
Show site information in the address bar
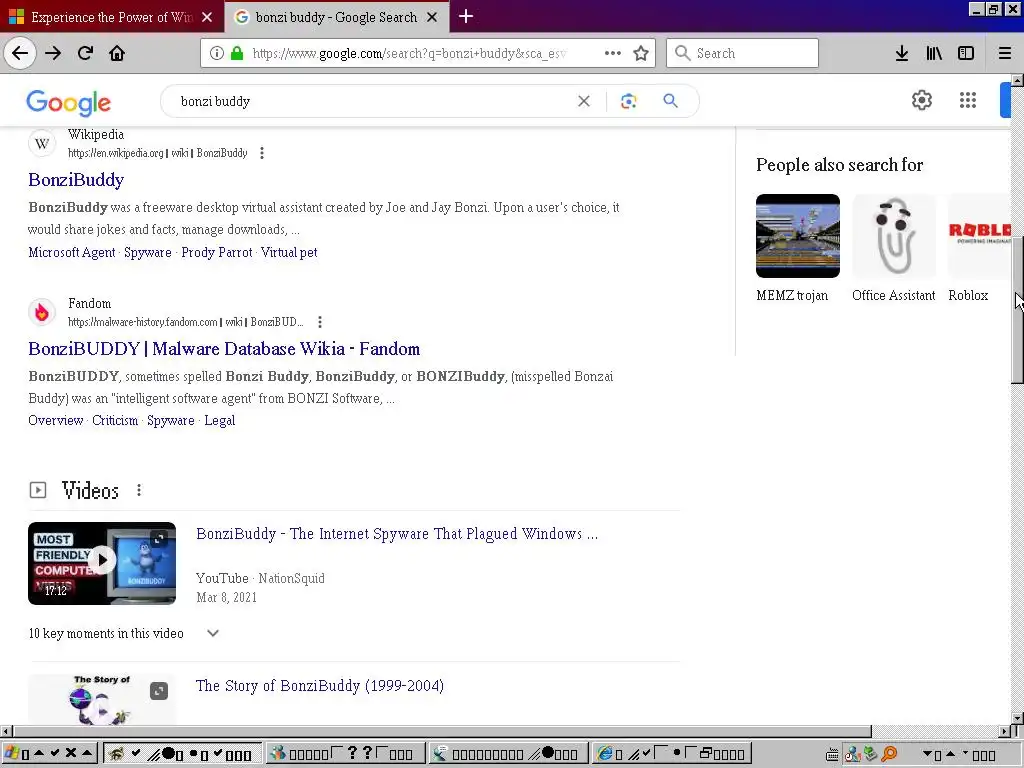click(x=216, y=53)
